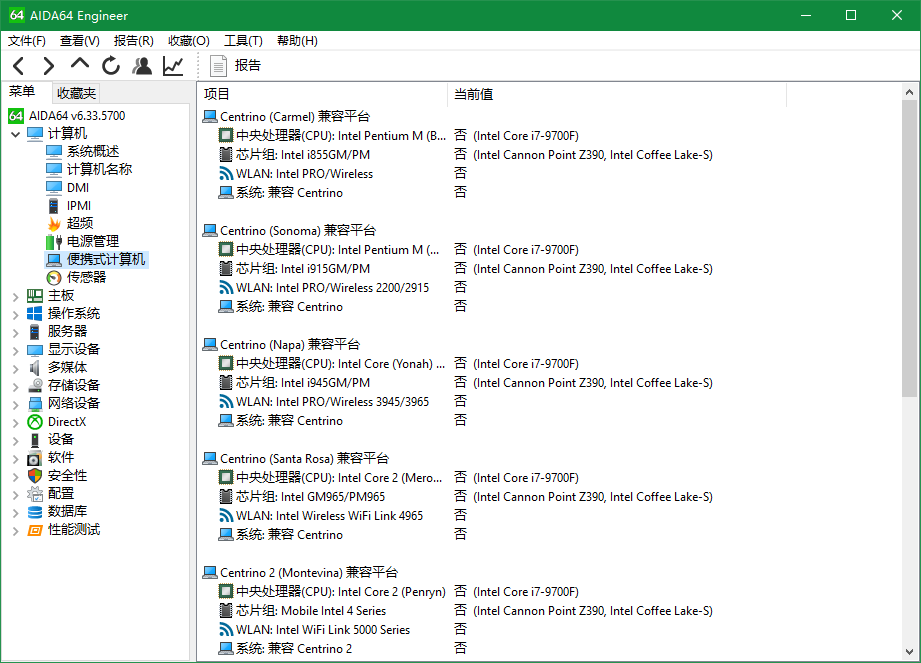
Task: Click the 软件 icon in the tree
Action: (35, 458)
